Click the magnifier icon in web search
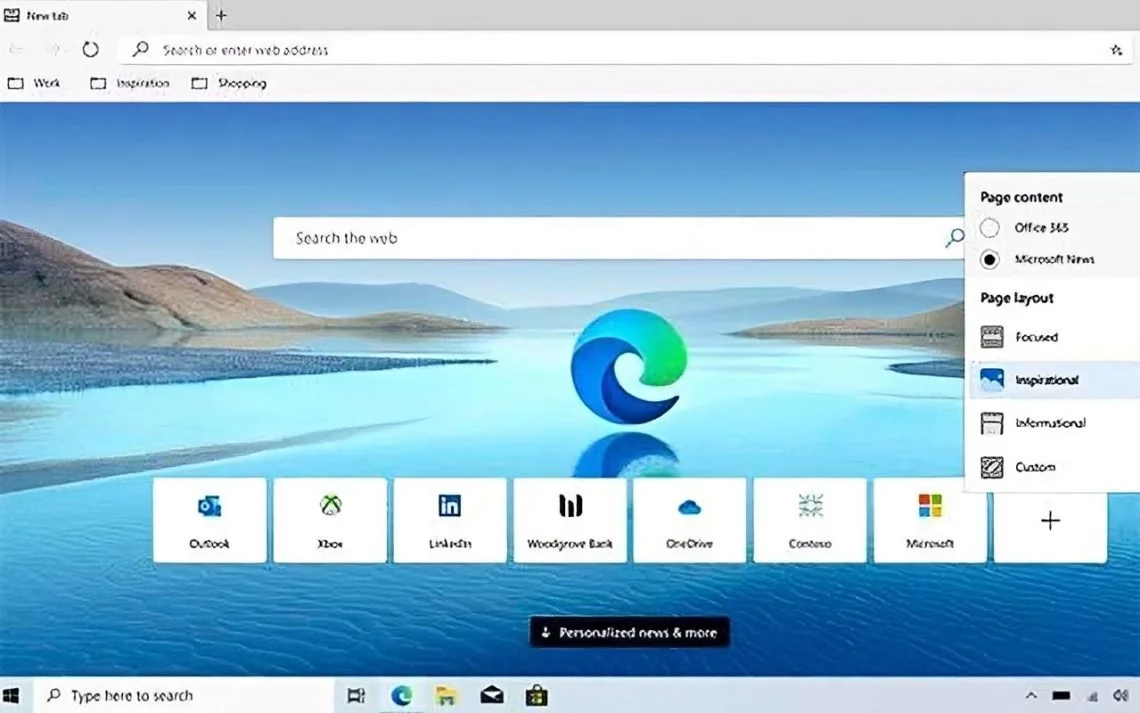 pos(954,237)
